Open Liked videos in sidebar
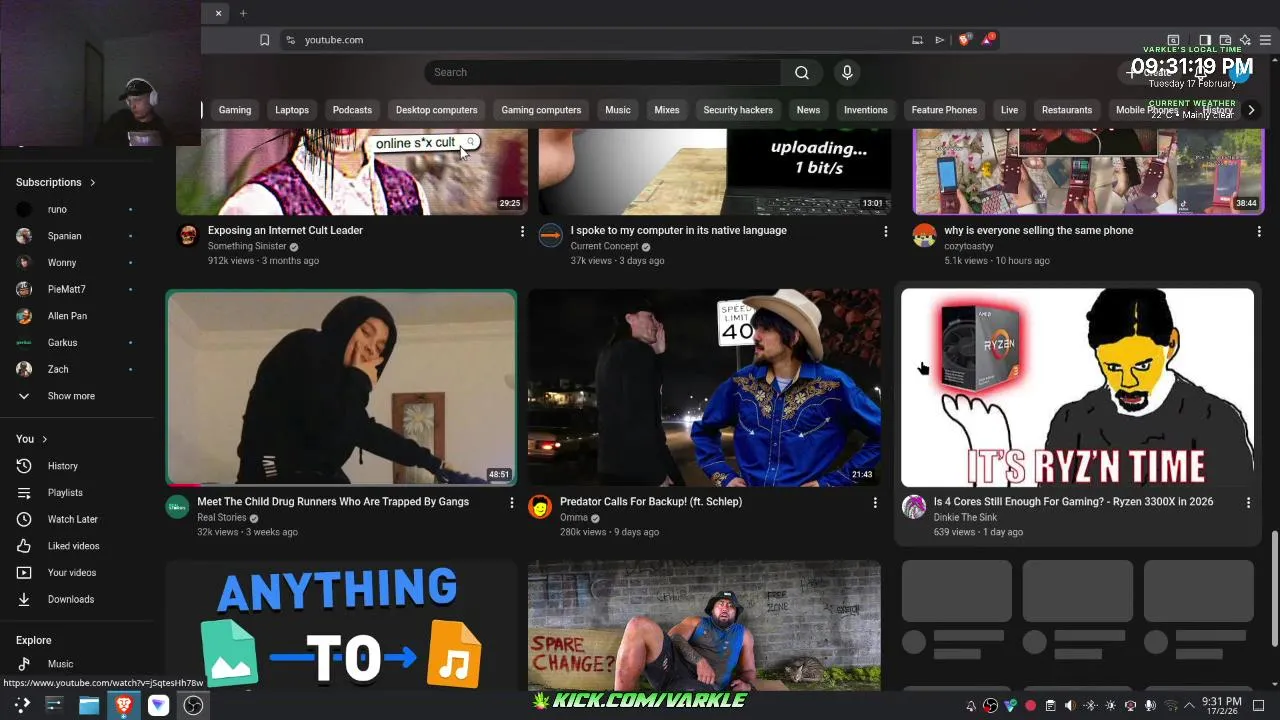 [x=73, y=546]
